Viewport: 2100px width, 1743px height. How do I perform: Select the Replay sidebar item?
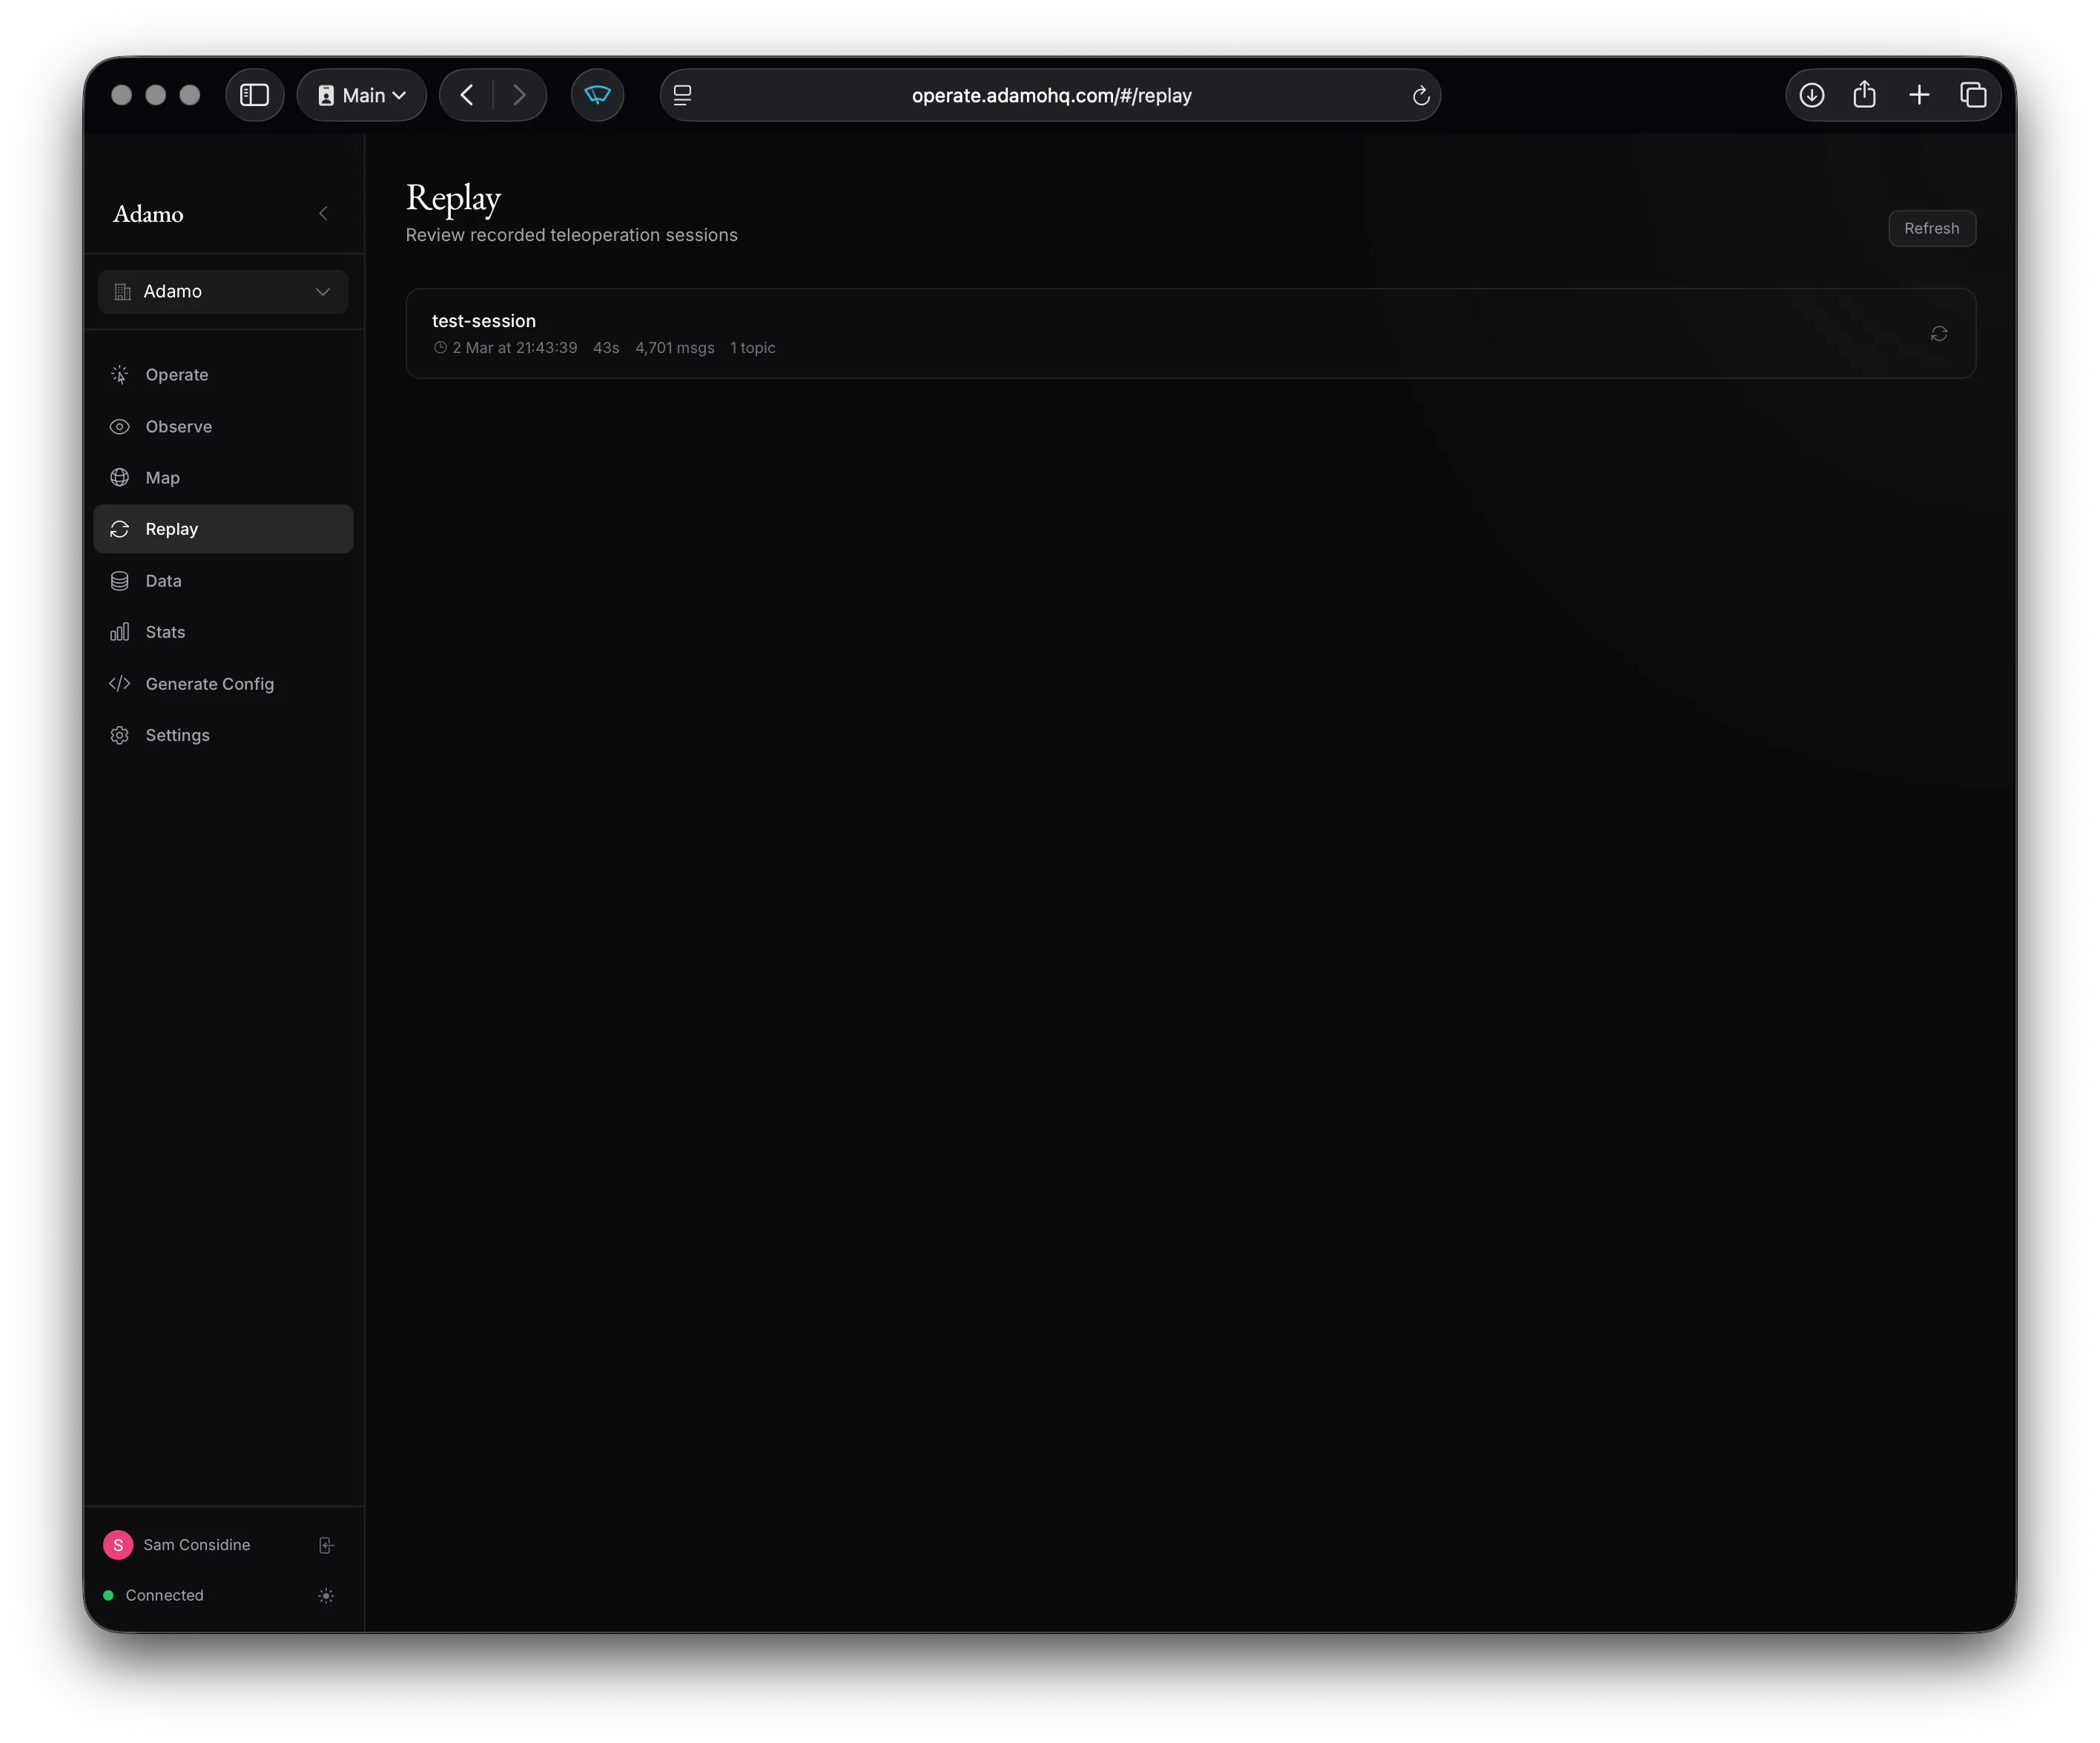[x=223, y=529]
